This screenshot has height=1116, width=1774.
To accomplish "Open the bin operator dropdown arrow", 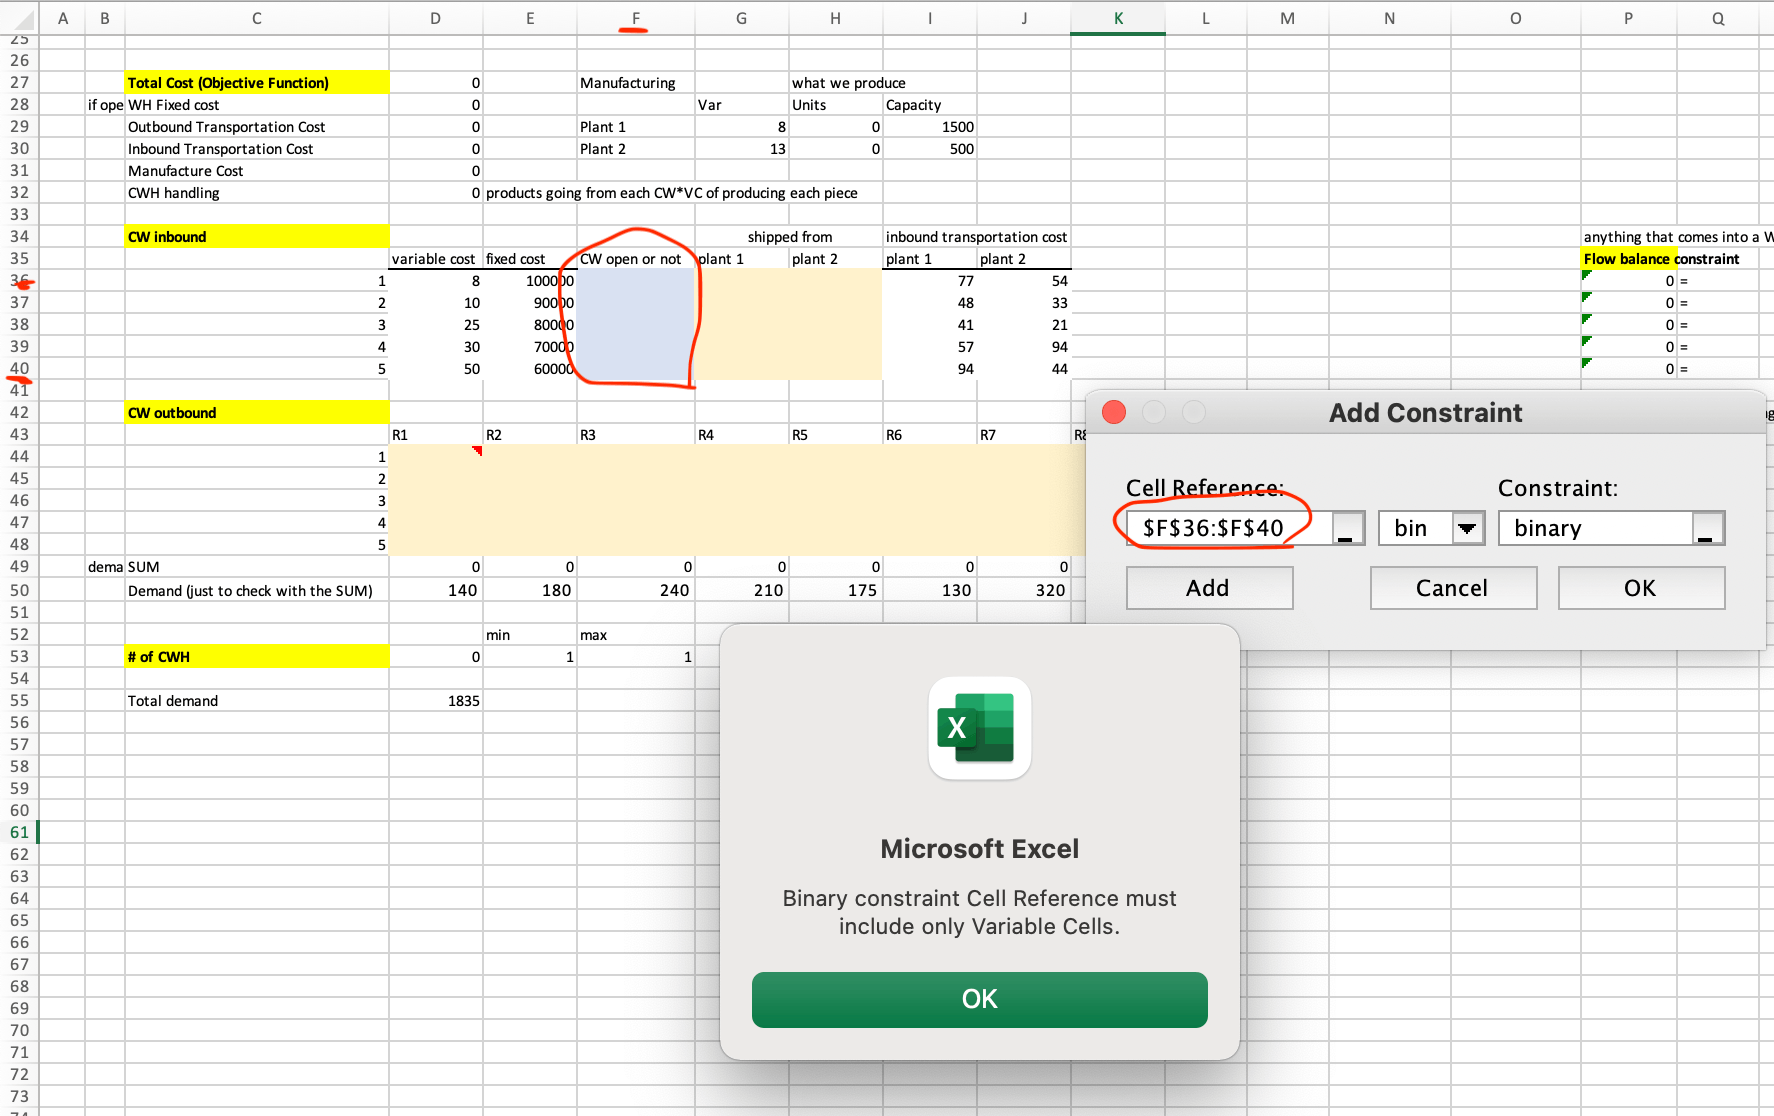I will click(1467, 529).
